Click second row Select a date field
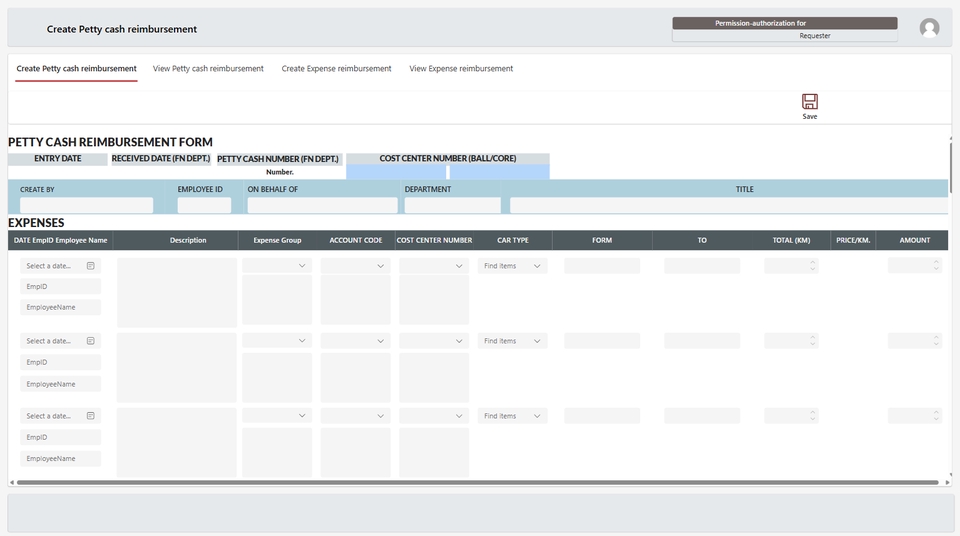The image size is (960, 536). click(x=60, y=341)
